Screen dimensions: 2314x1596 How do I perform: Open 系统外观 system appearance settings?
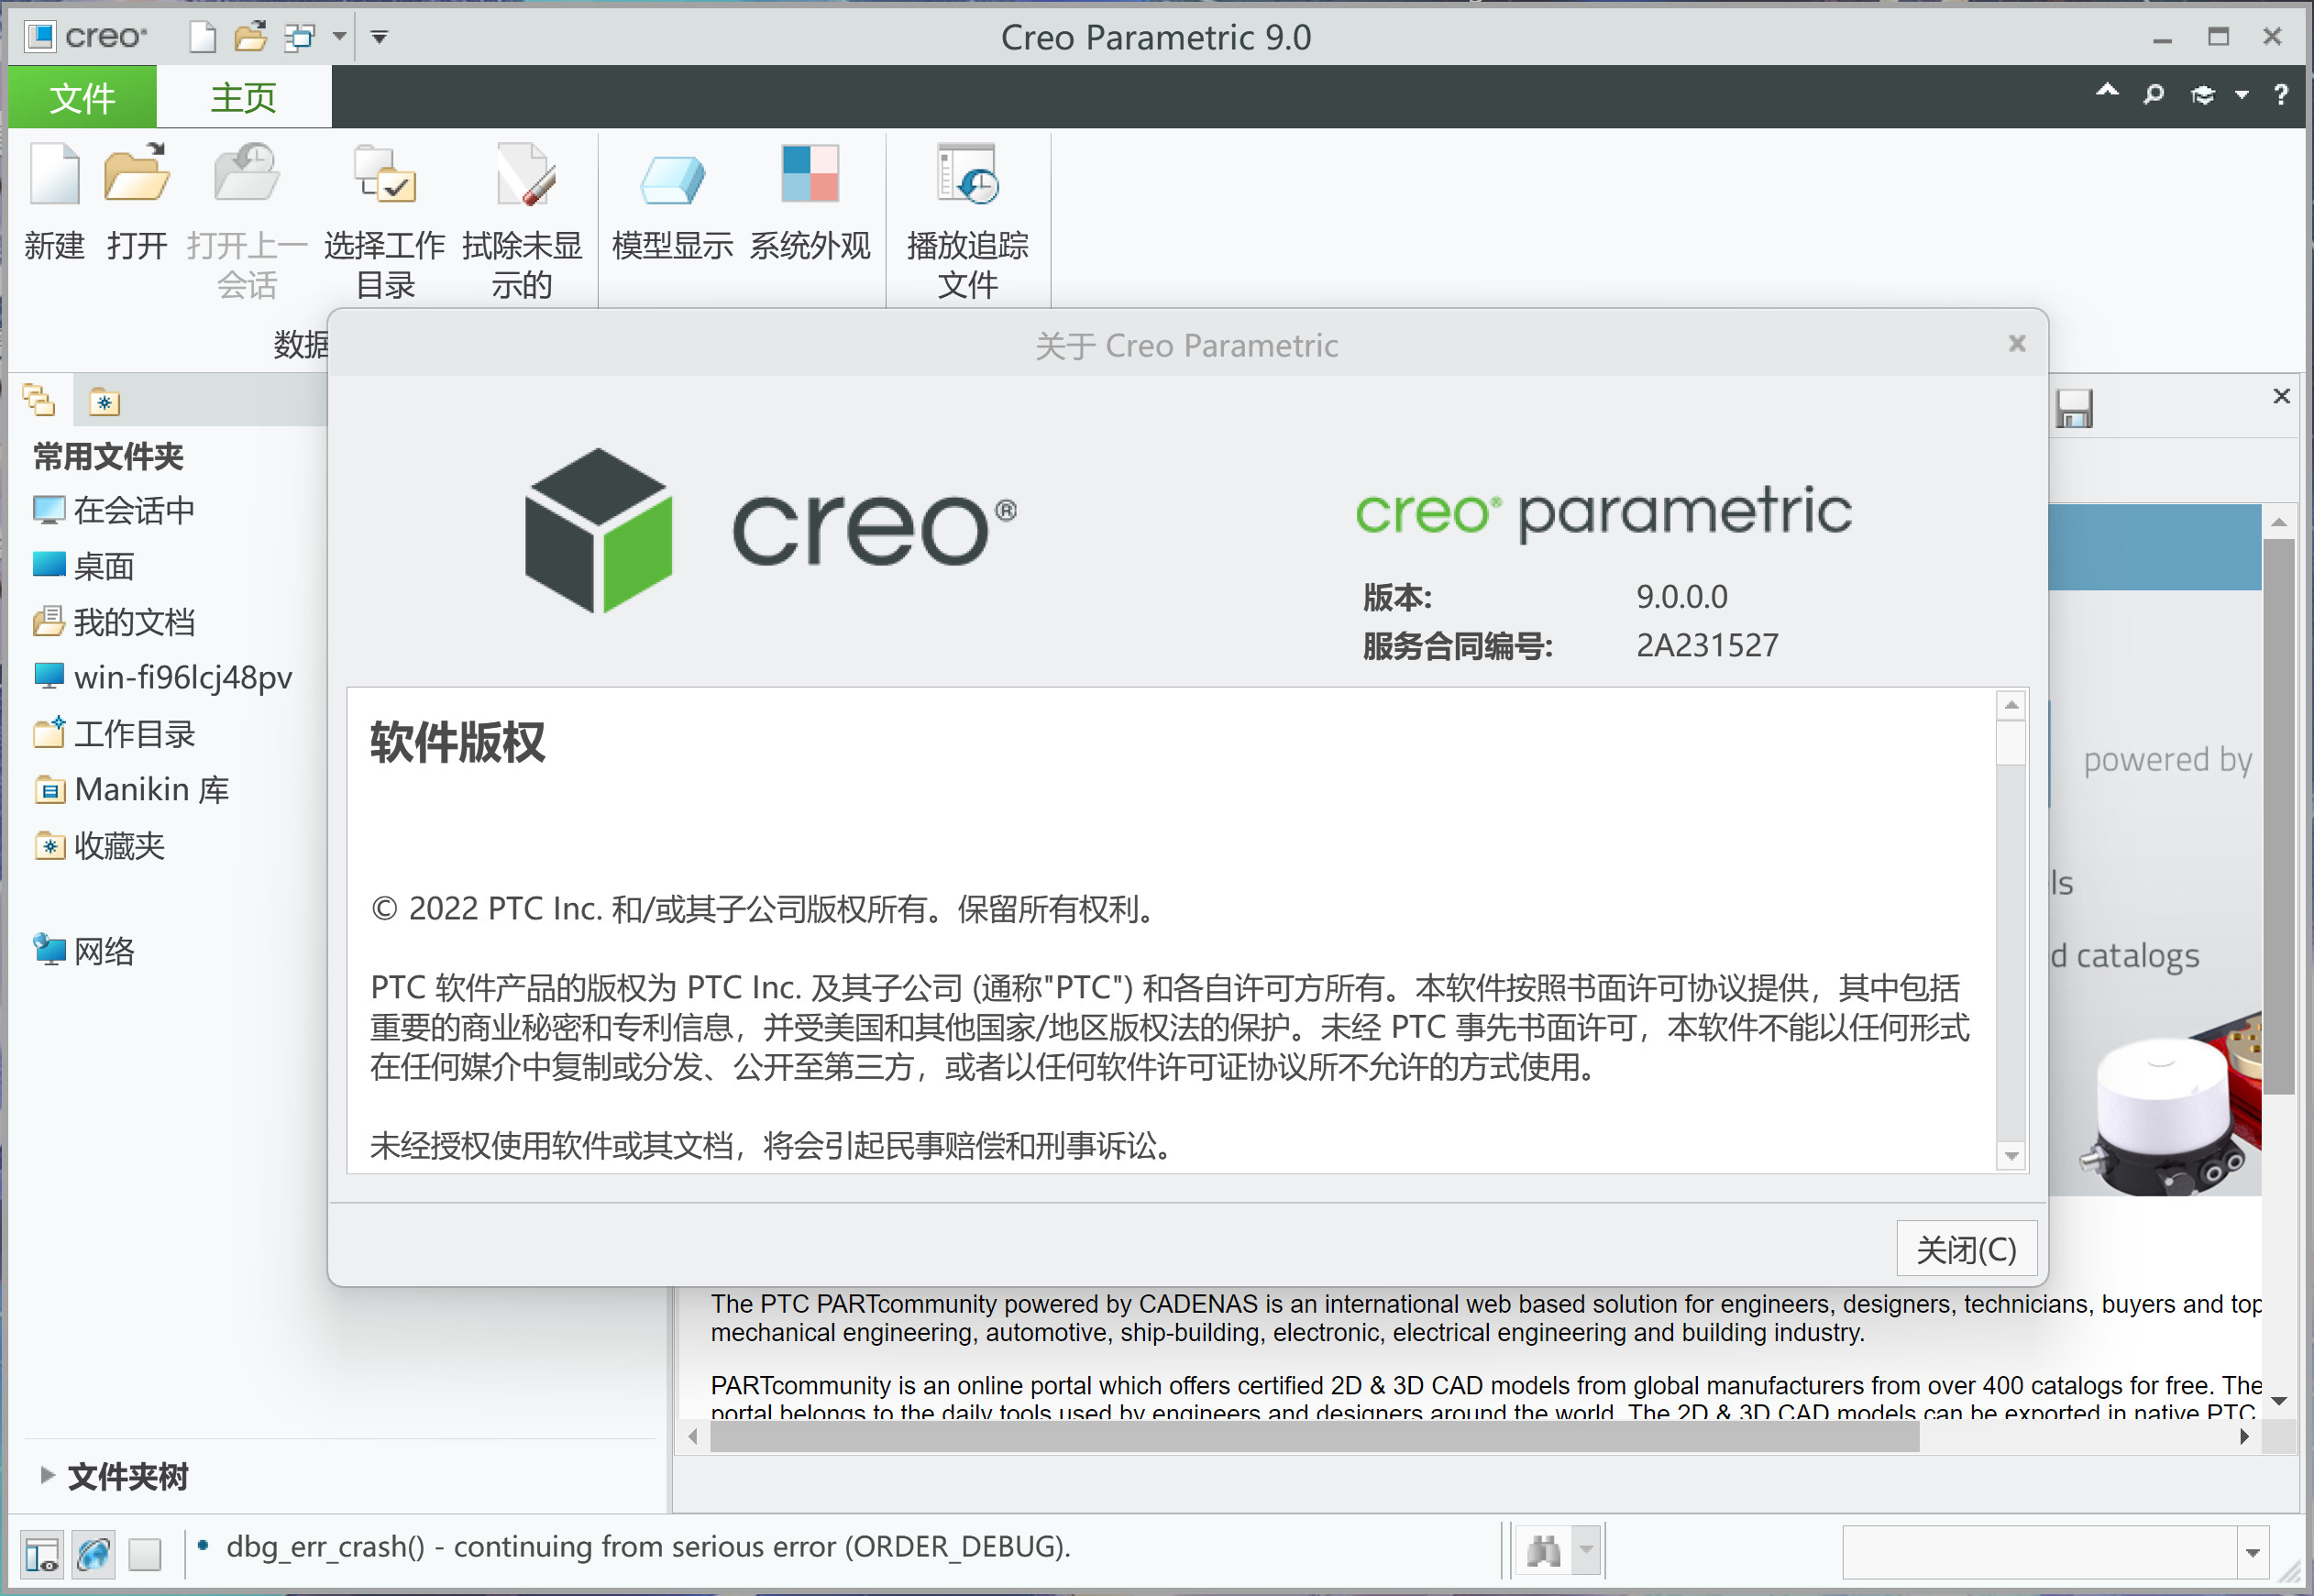810,203
